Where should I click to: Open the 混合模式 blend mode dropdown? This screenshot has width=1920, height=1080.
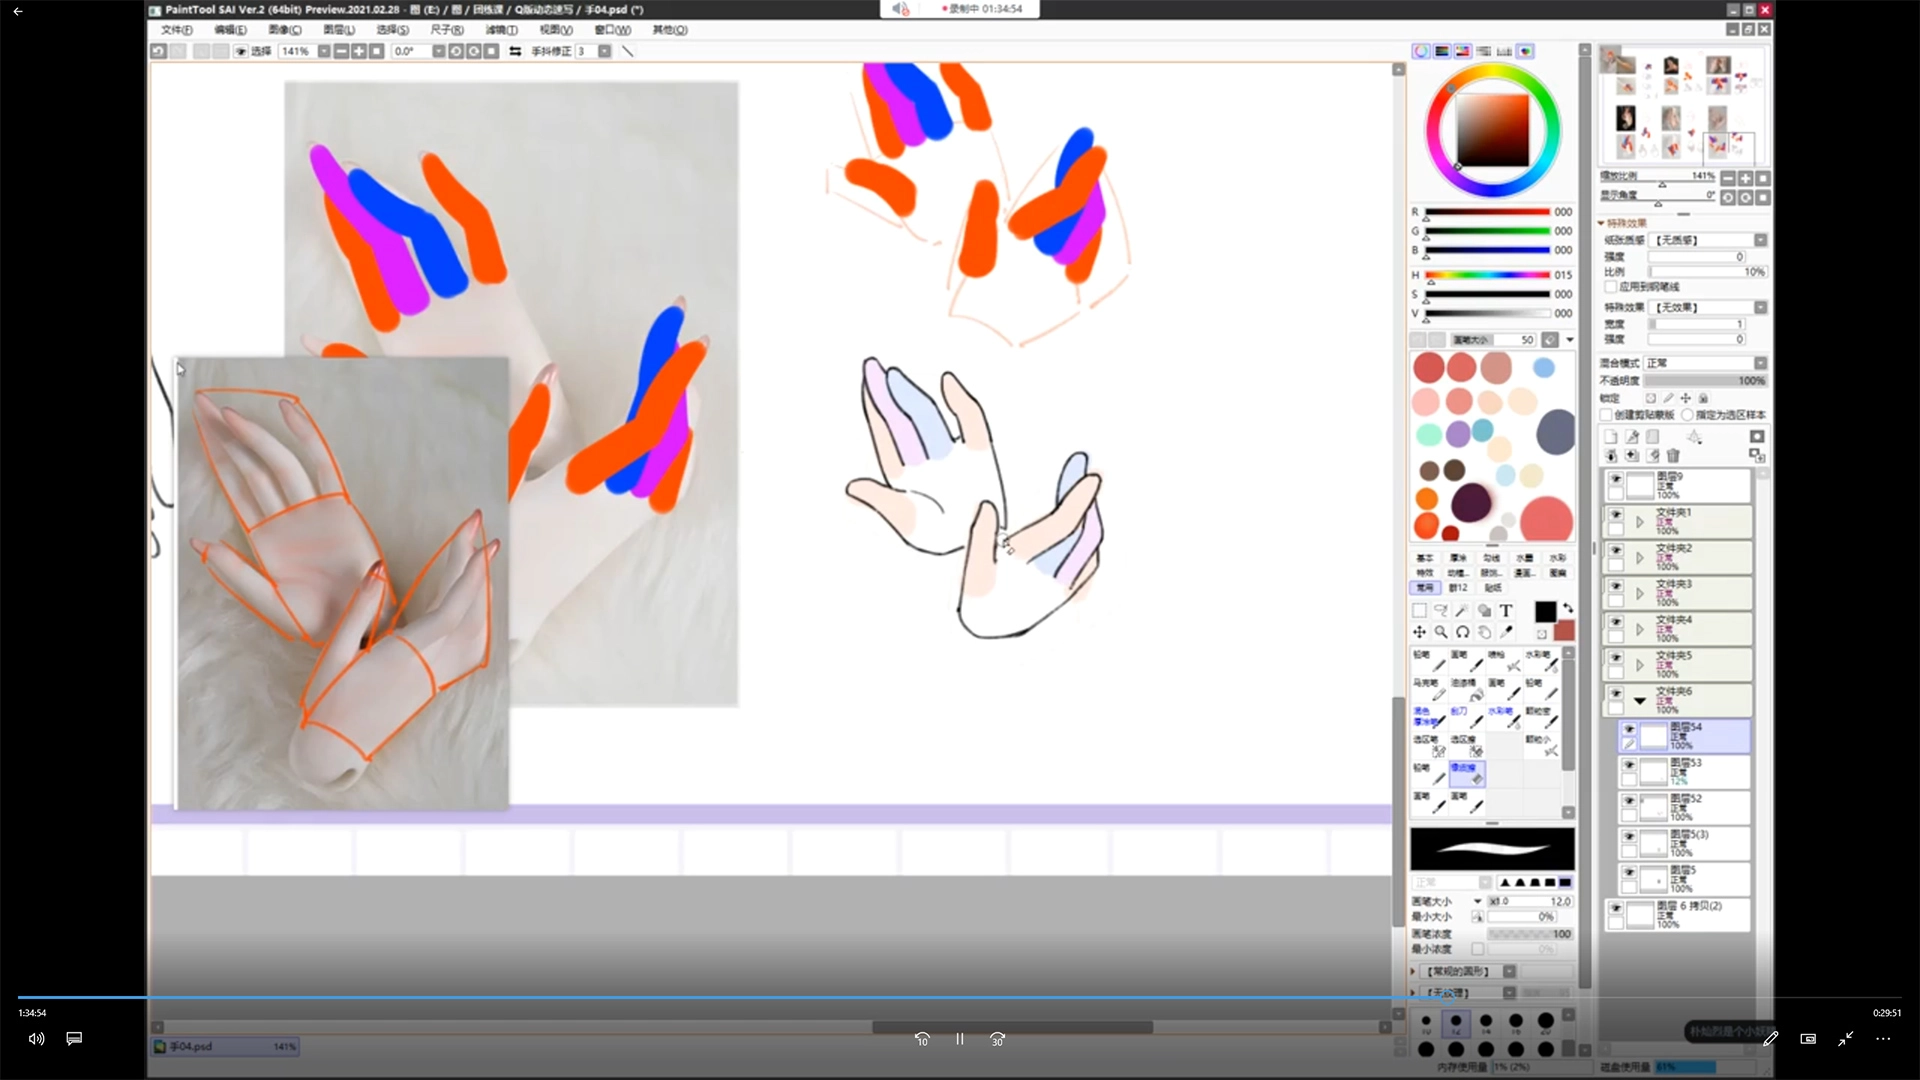(1760, 363)
